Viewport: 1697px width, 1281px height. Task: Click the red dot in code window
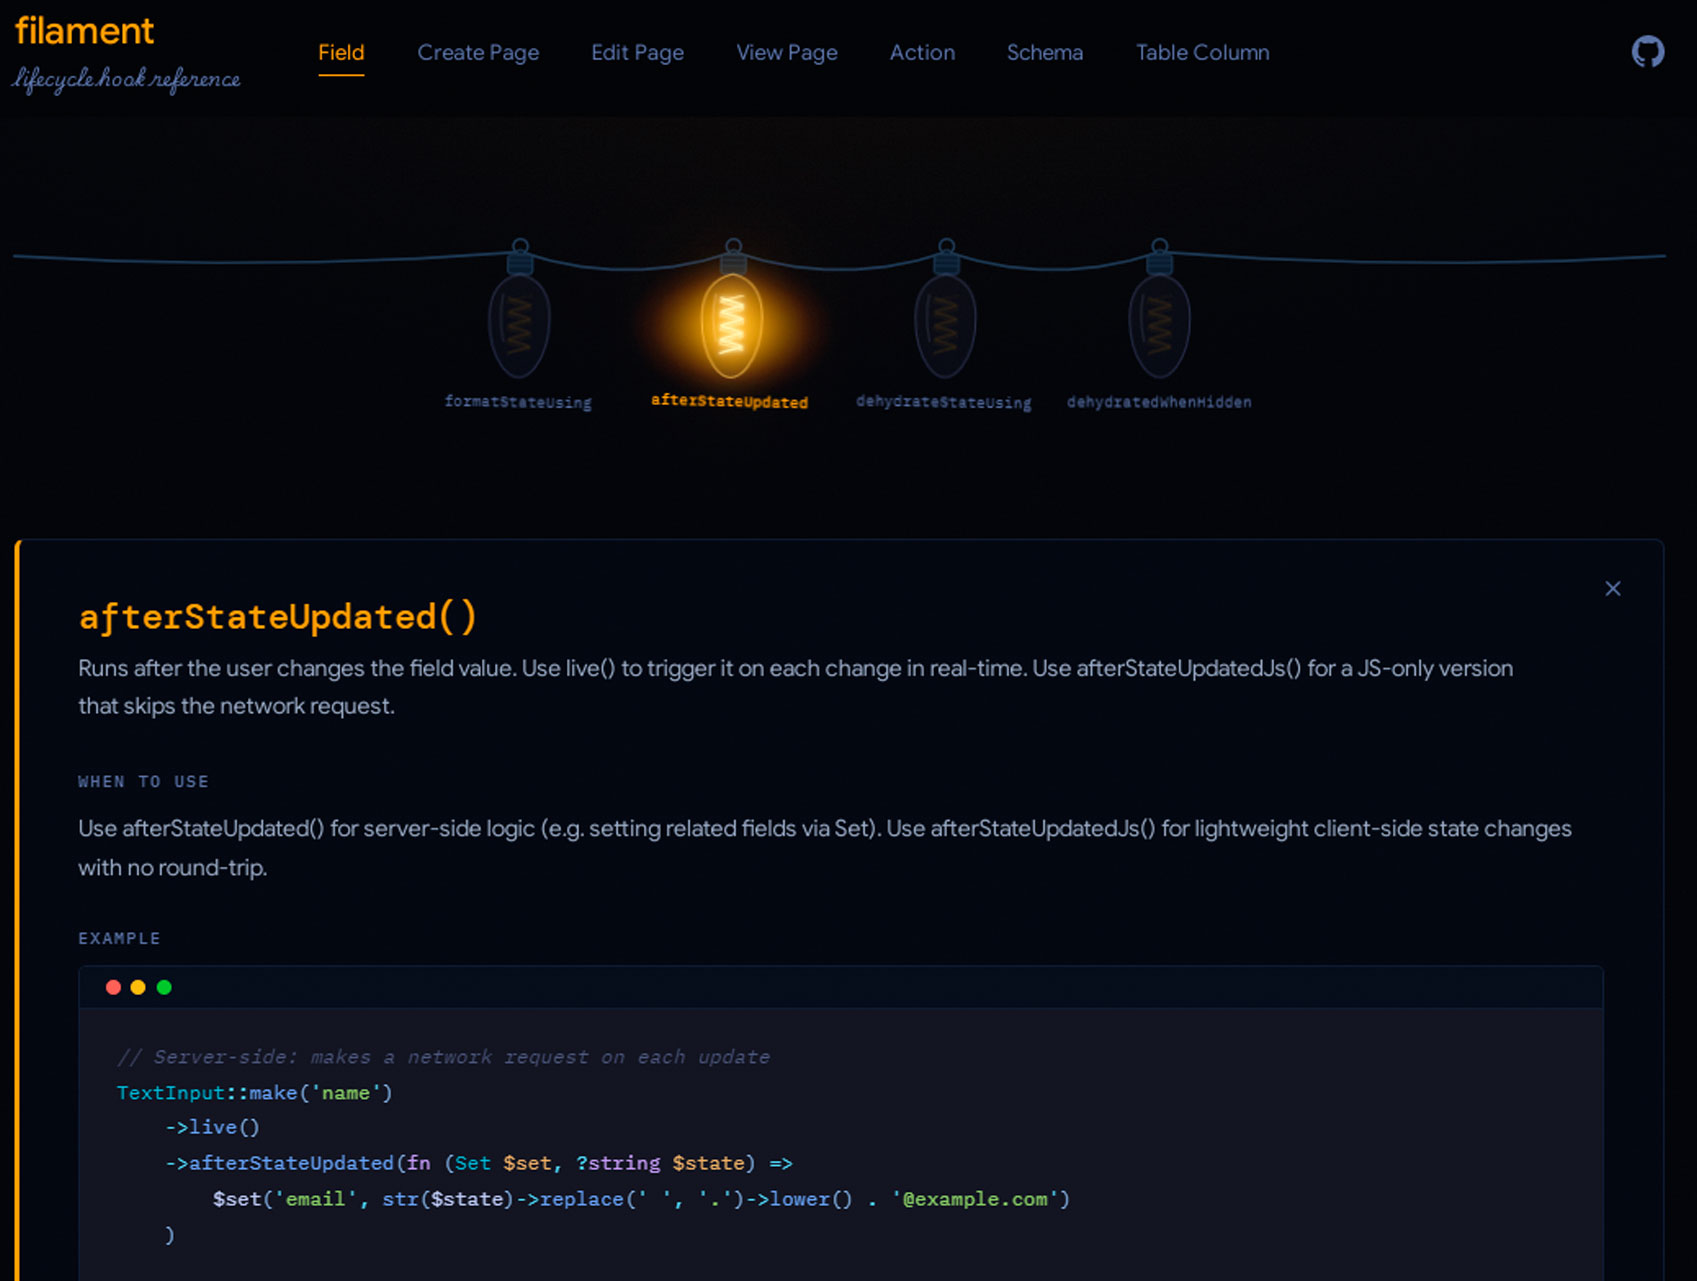click(x=113, y=987)
